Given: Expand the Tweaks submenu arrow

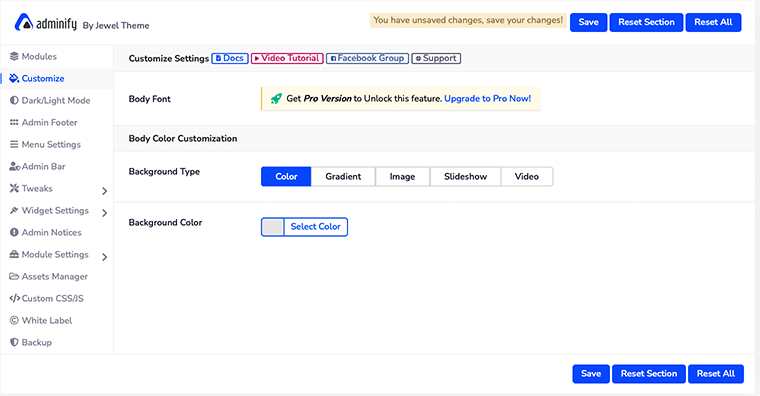Looking at the screenshot, I should [x=105, y=191].
